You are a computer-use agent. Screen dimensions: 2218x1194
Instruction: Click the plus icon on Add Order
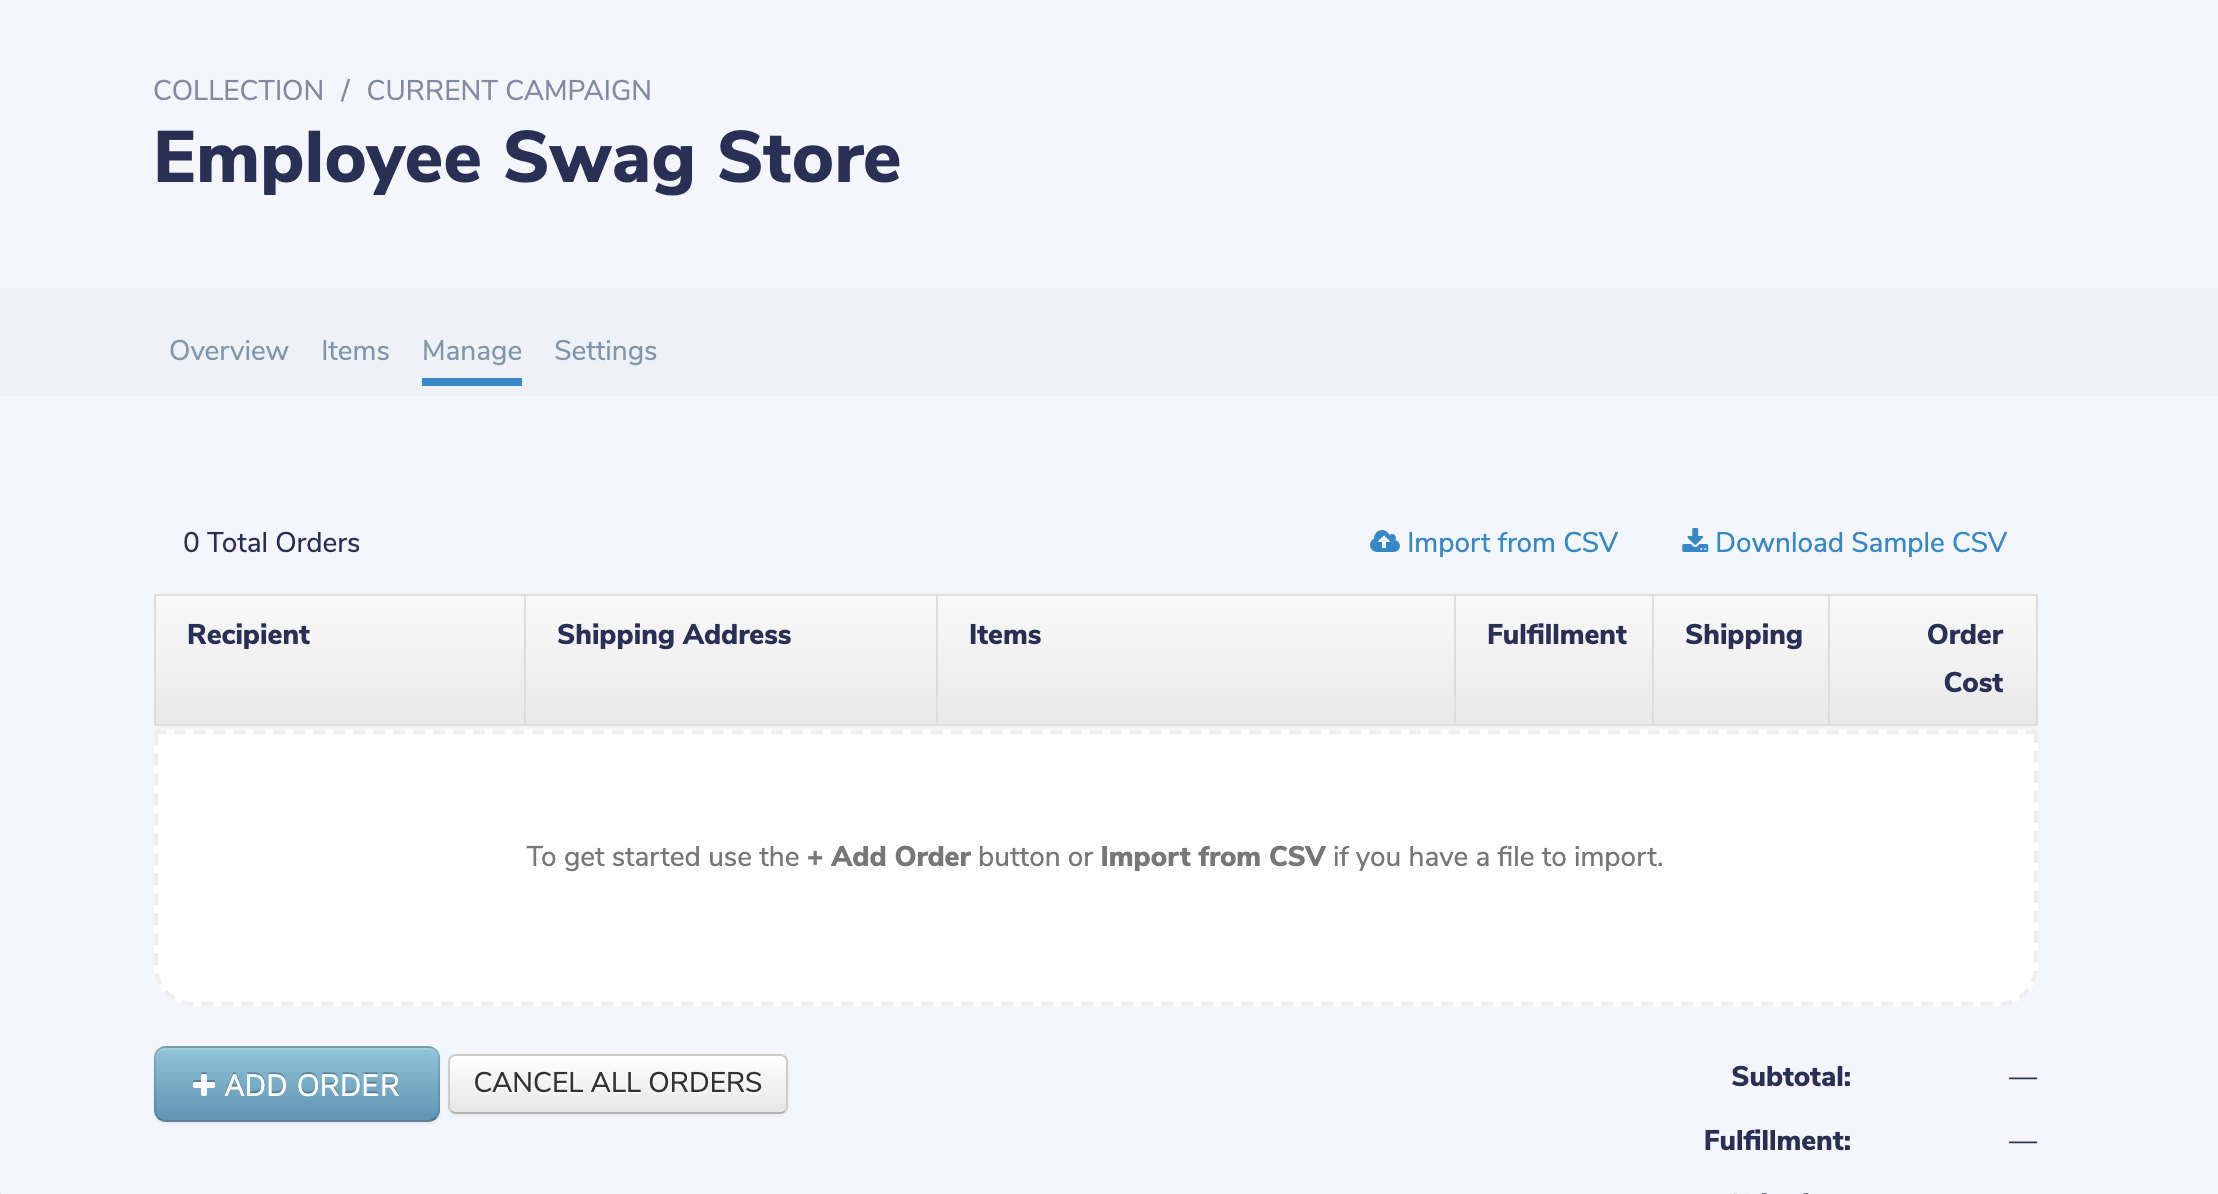click(204, 1085)
